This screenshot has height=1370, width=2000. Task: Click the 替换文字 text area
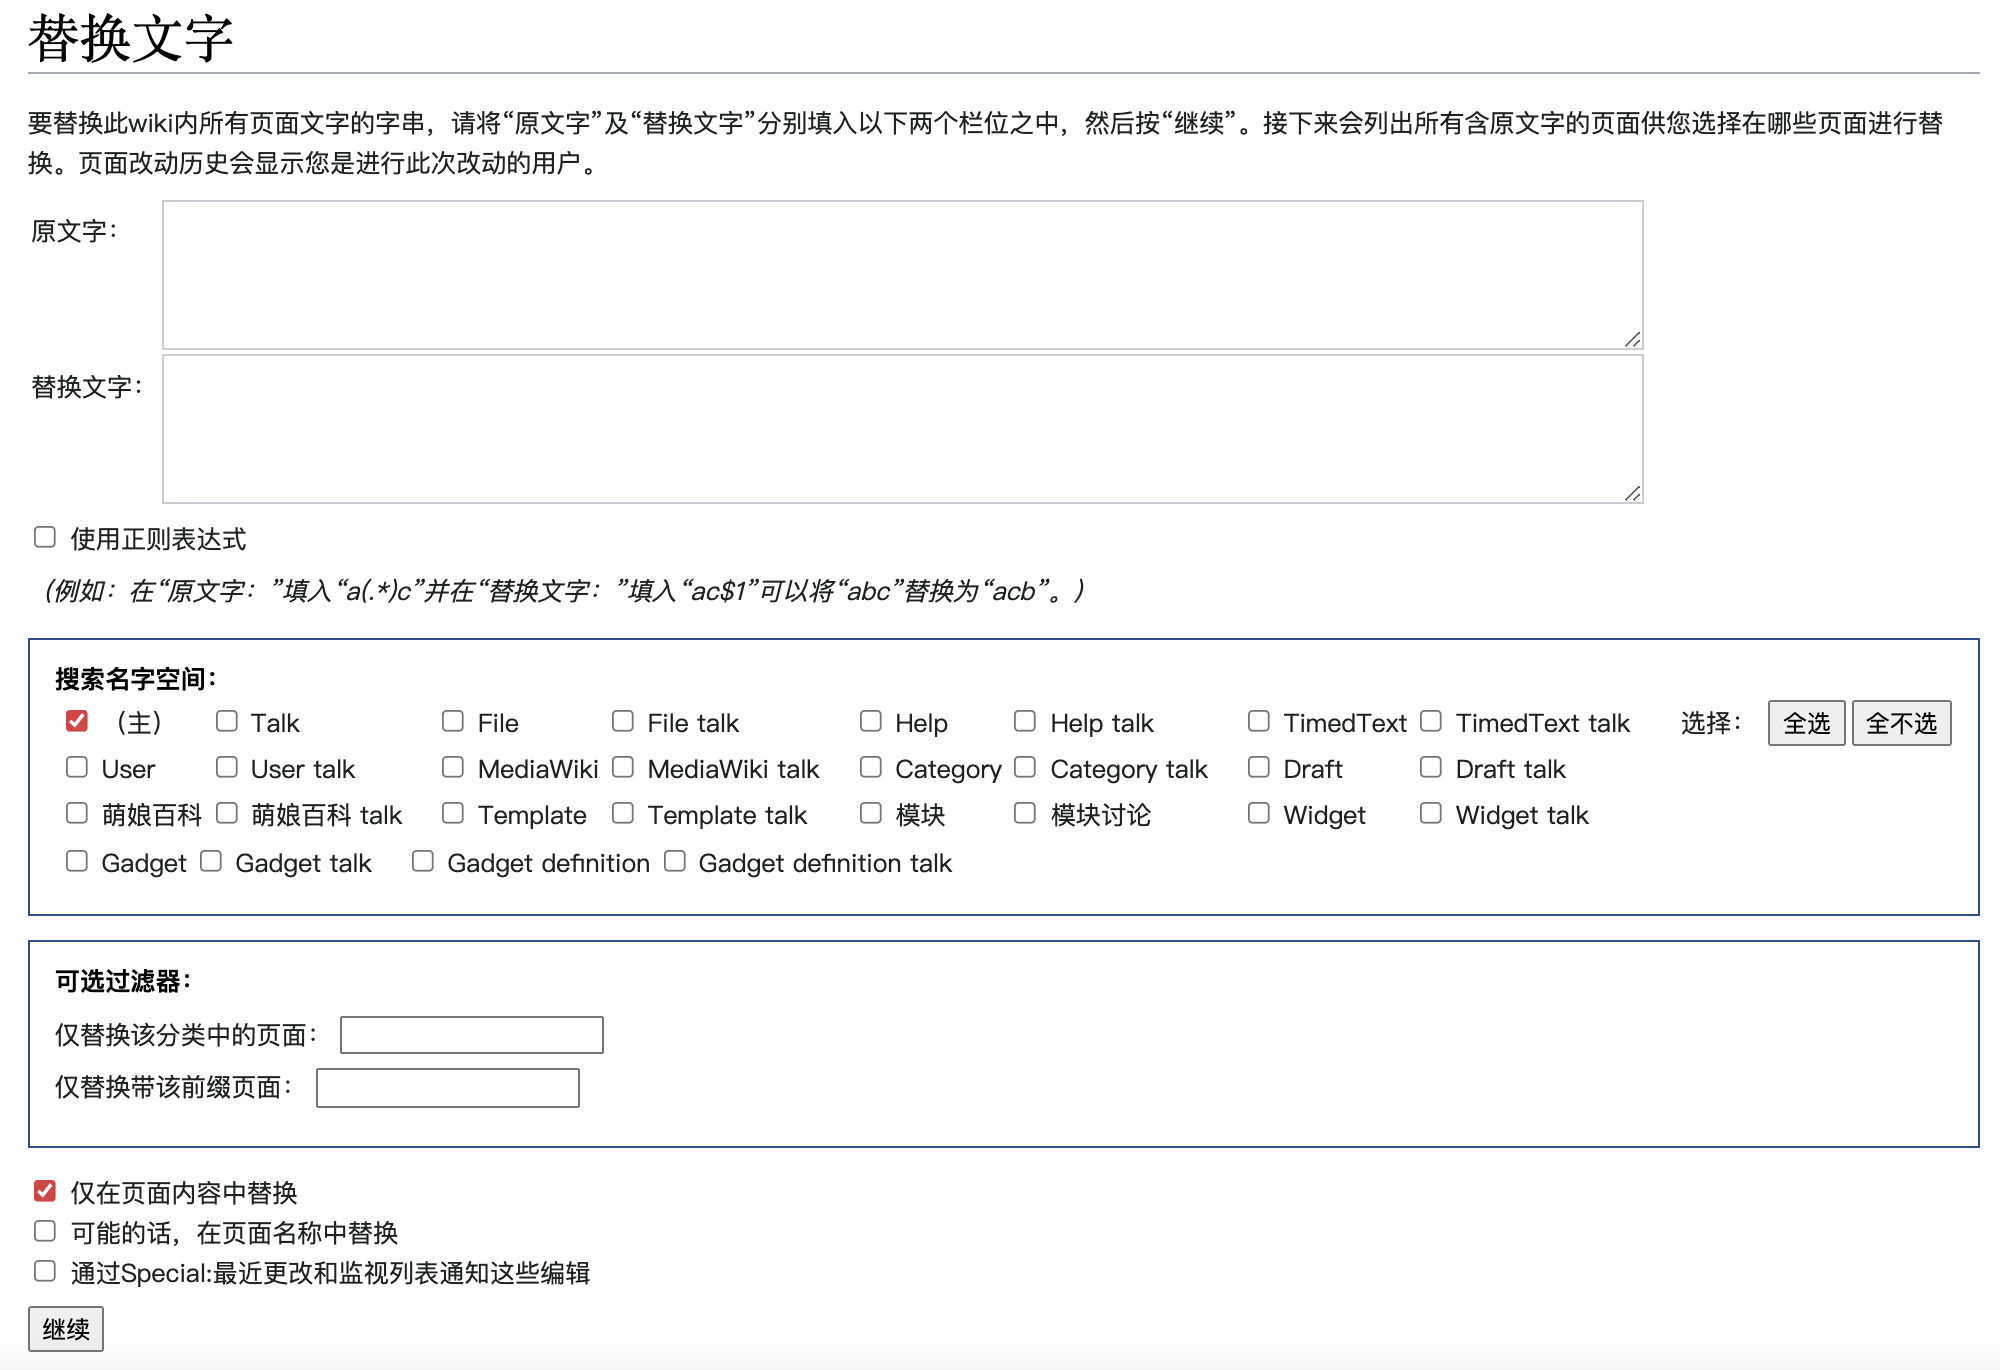(x=902, y=429)
